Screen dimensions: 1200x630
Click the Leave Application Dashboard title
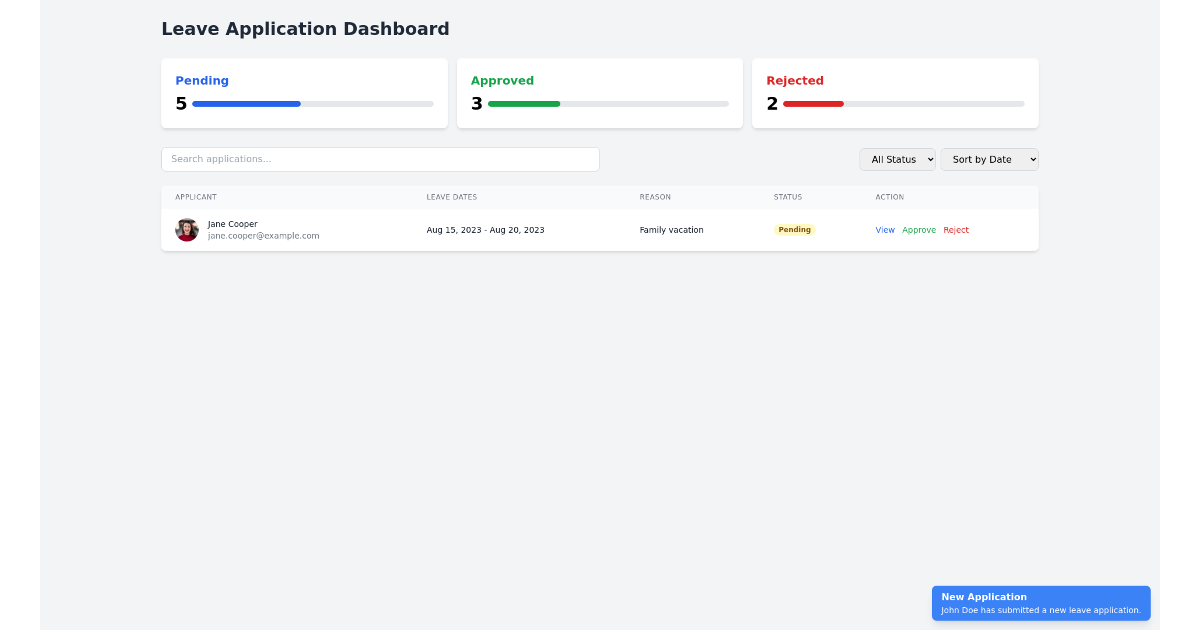click(305, 29)
